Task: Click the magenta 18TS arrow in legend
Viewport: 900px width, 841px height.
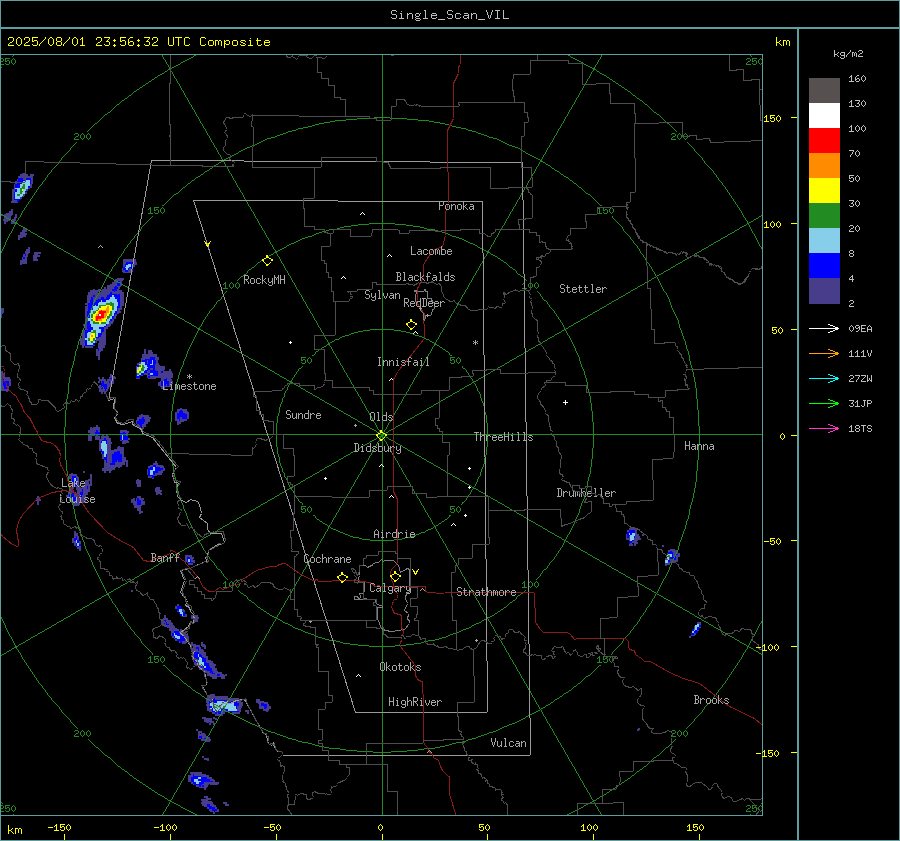Action: [x=824, y=428]
